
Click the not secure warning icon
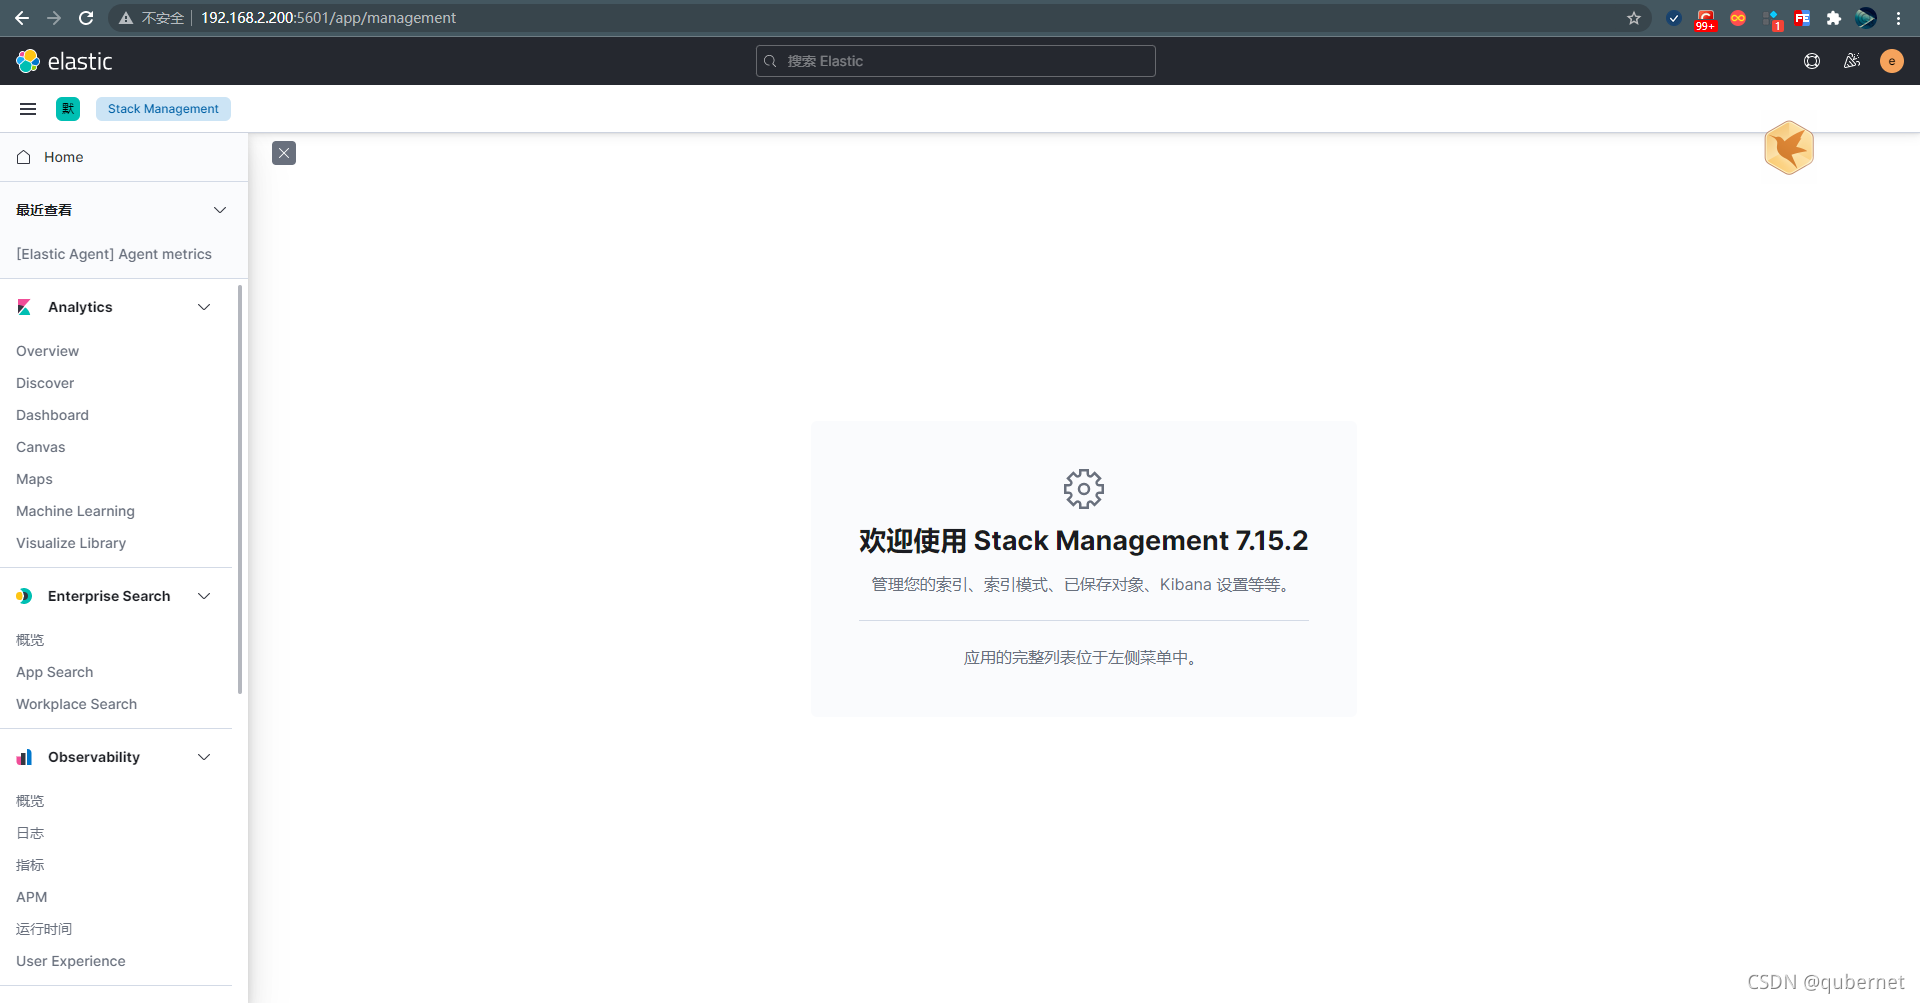[126, 18]
